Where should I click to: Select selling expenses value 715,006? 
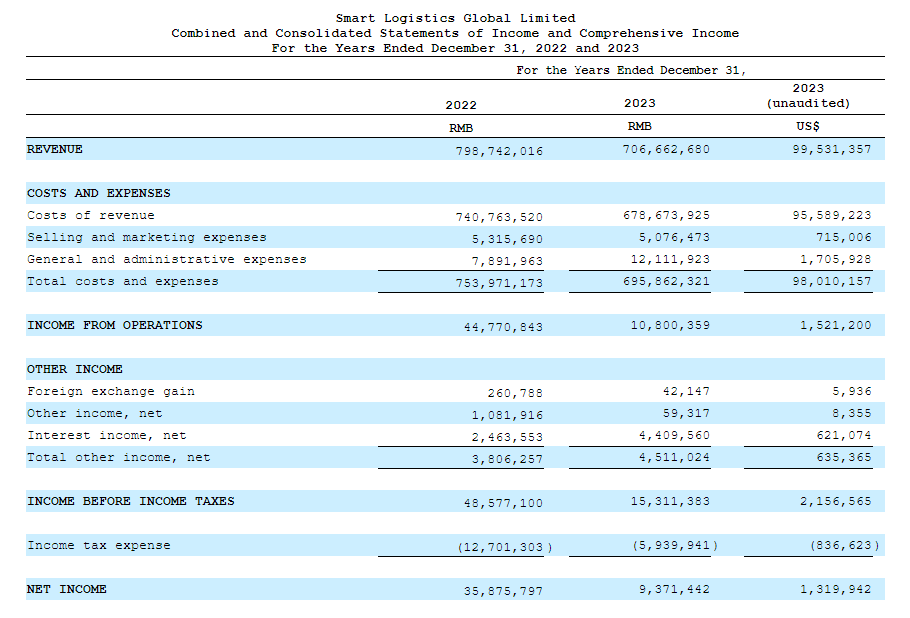[x=844, y=237]
